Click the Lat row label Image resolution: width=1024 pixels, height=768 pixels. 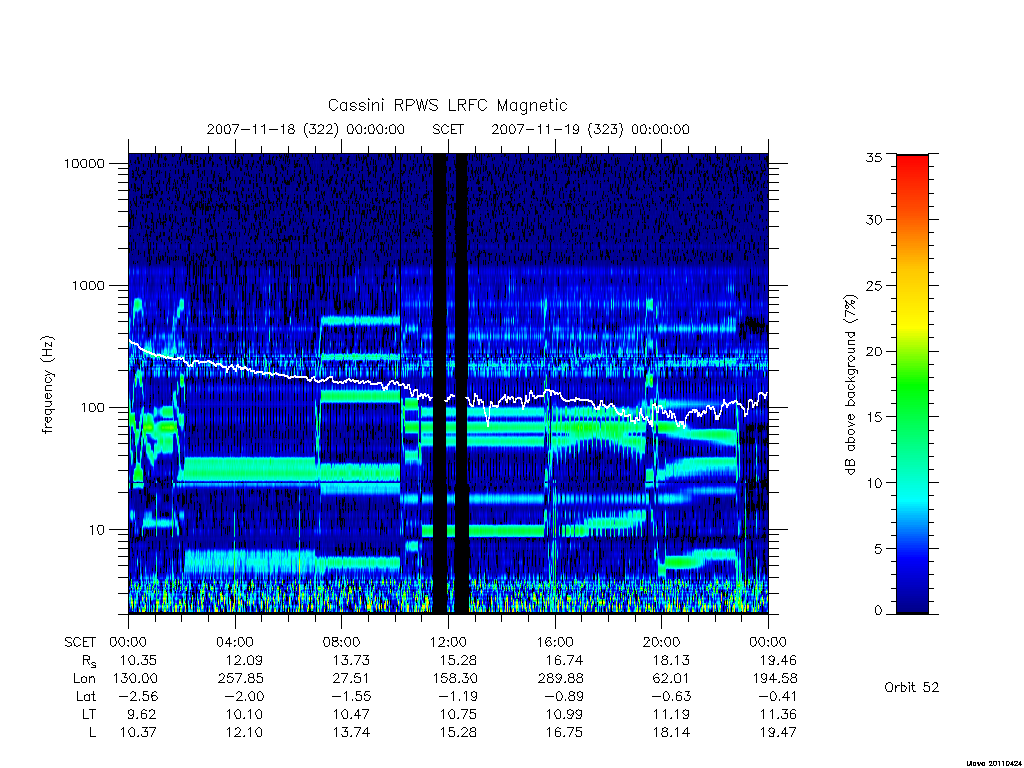[x=85, y=696]
